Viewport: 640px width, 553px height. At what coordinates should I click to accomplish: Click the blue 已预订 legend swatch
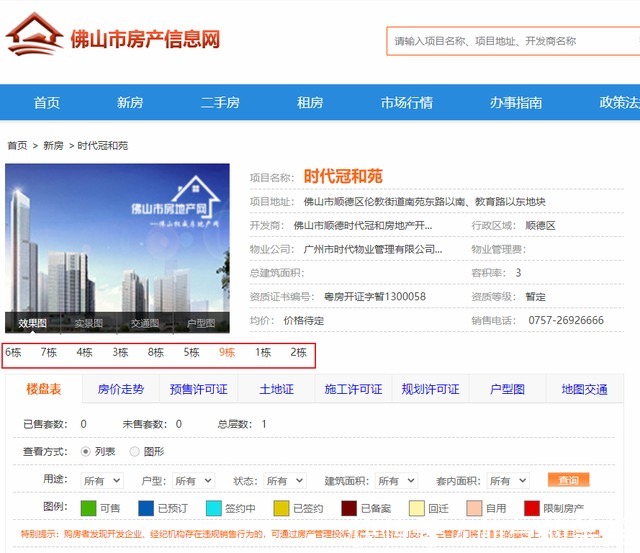146,509
